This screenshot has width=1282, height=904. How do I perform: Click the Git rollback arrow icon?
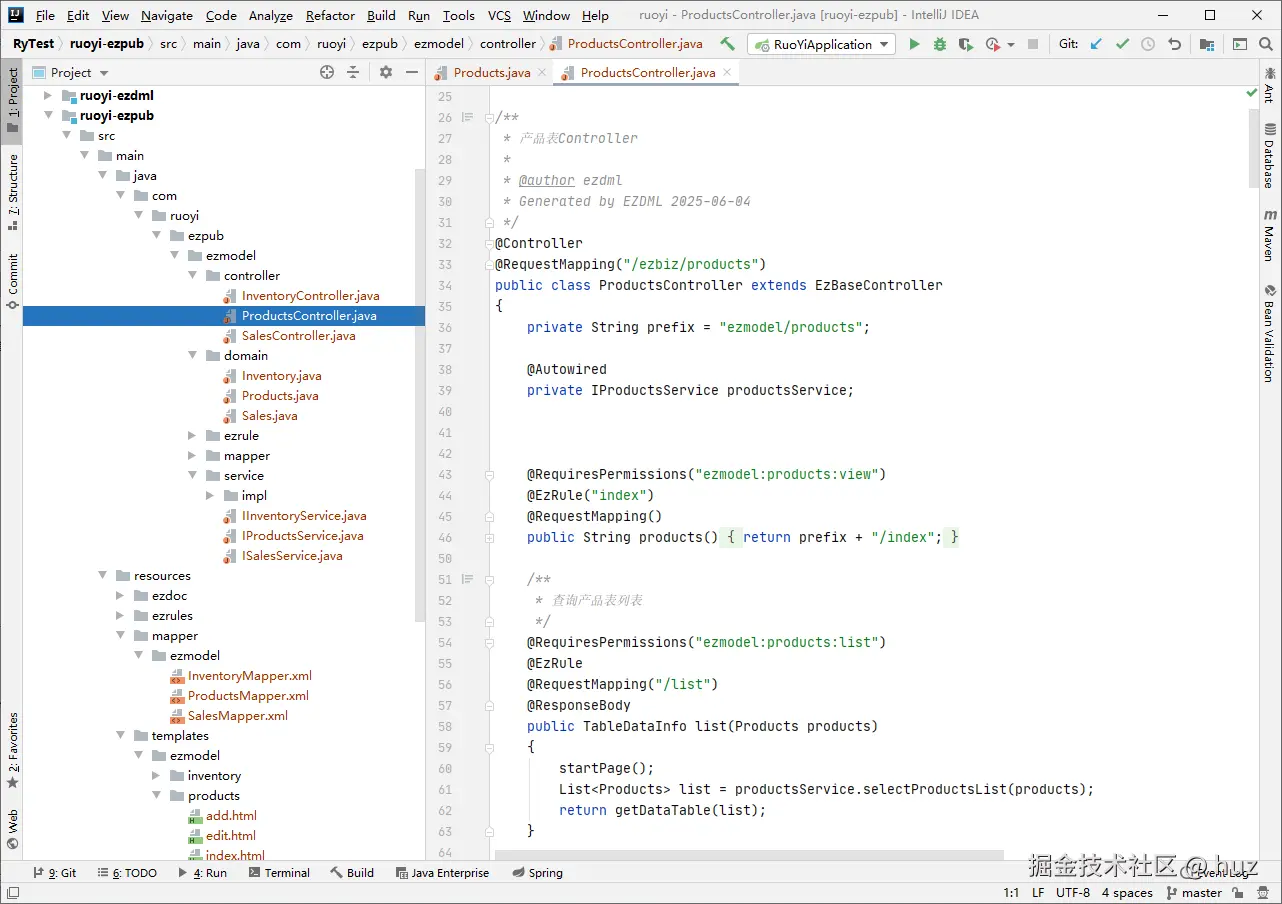[1174, 44]
